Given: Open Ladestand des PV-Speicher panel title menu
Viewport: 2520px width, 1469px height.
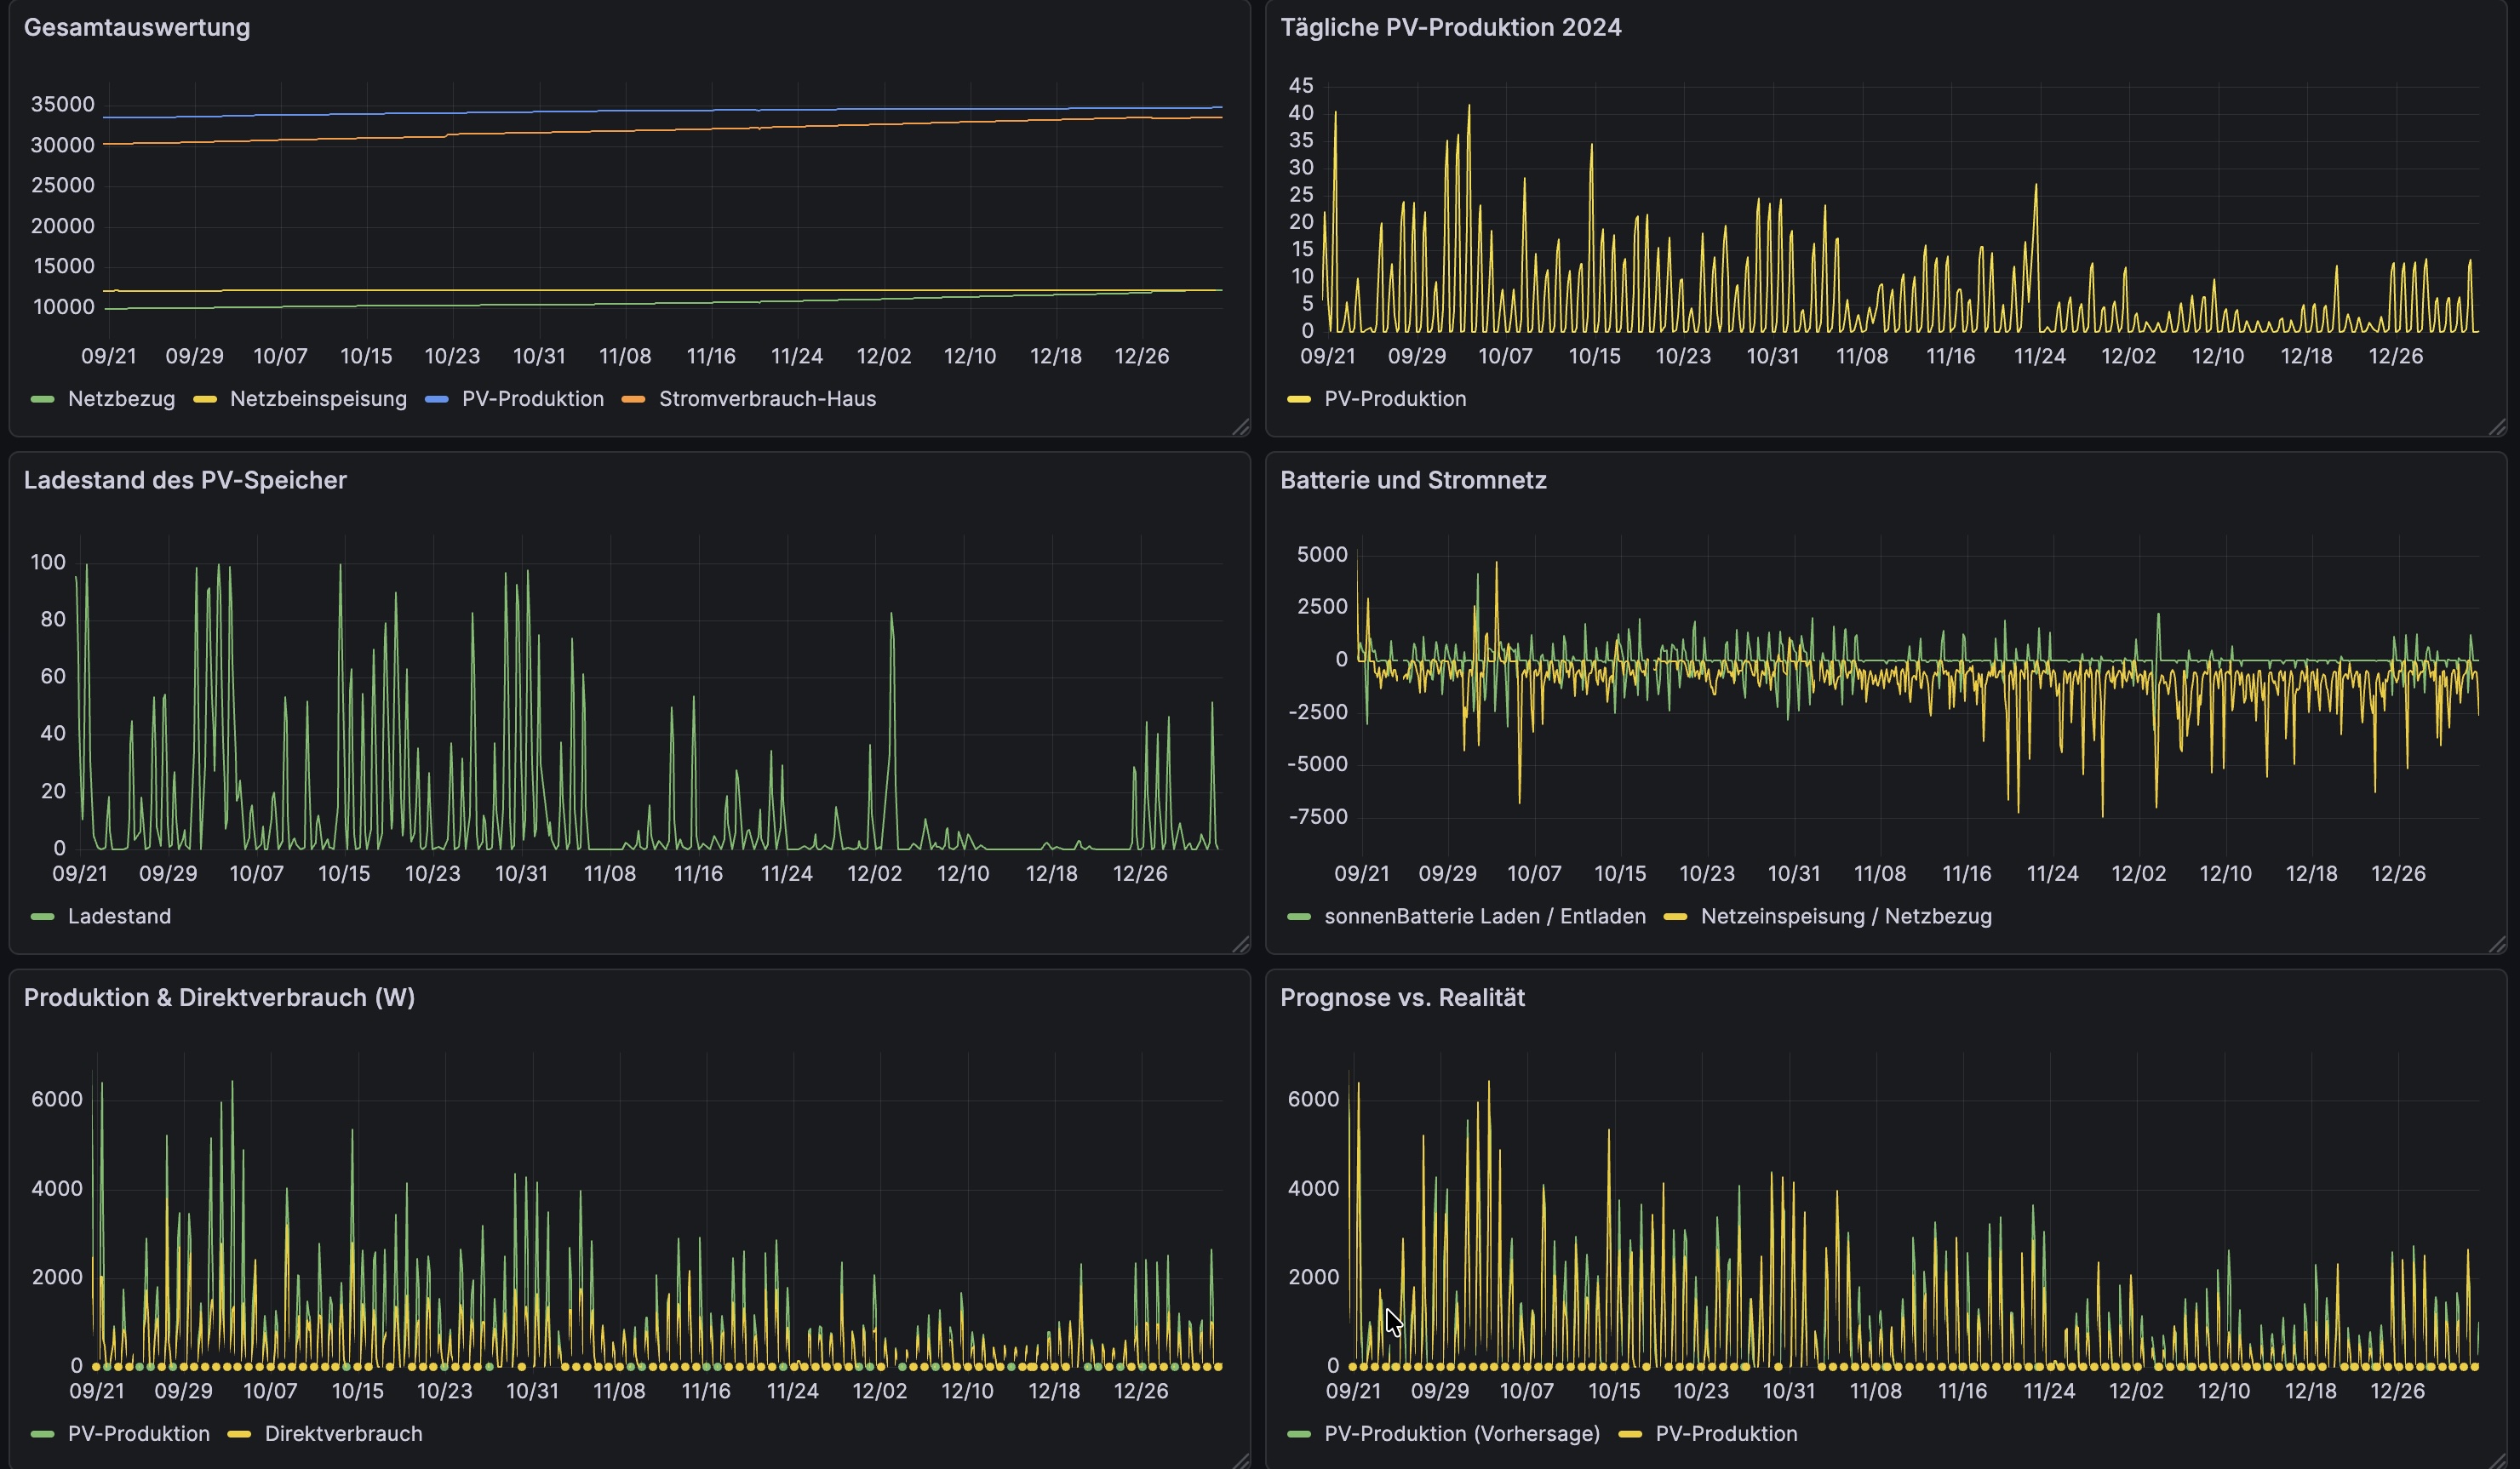Looking at the screenshot, I should tap(185, 480).
